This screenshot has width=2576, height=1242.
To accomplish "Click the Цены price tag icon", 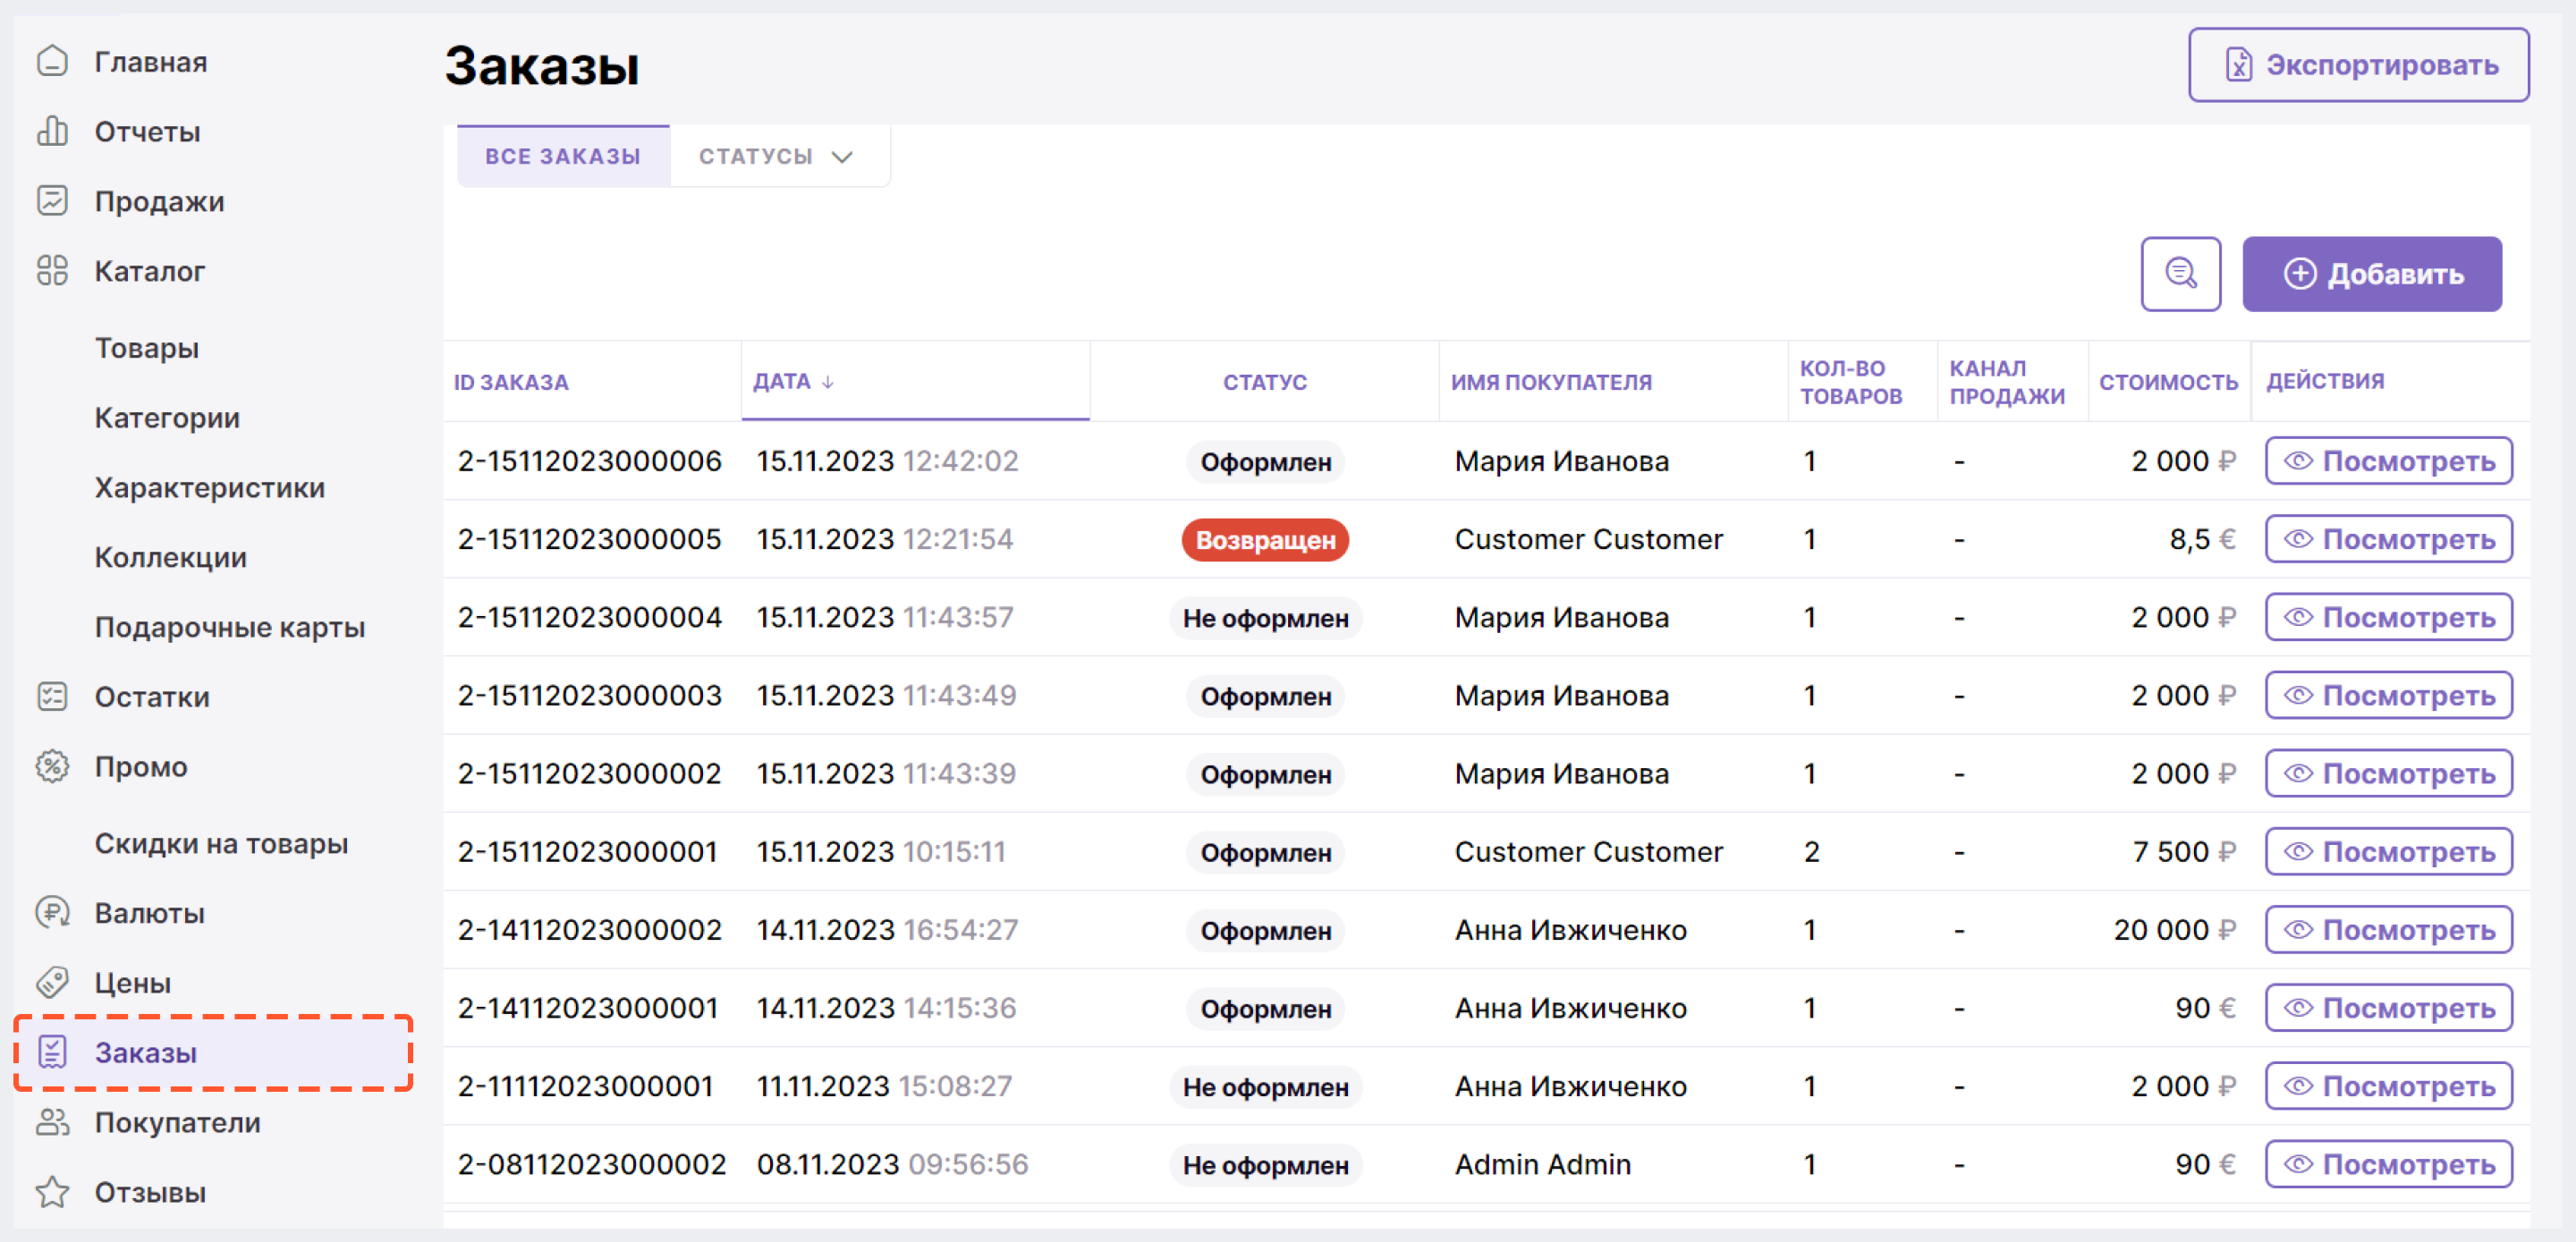I will click(52, 982).
